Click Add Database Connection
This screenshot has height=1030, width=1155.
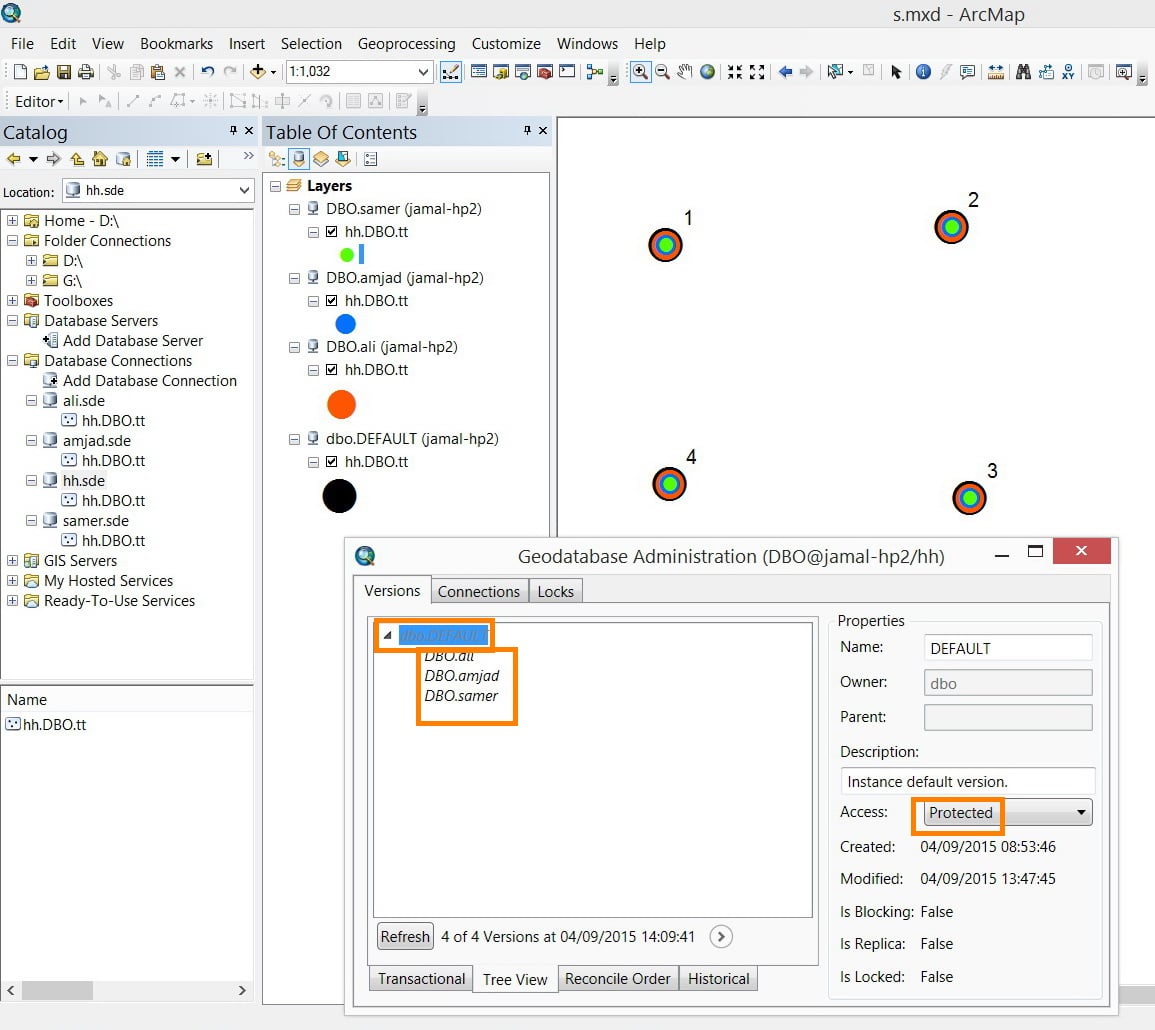click(x=150, y=380)
